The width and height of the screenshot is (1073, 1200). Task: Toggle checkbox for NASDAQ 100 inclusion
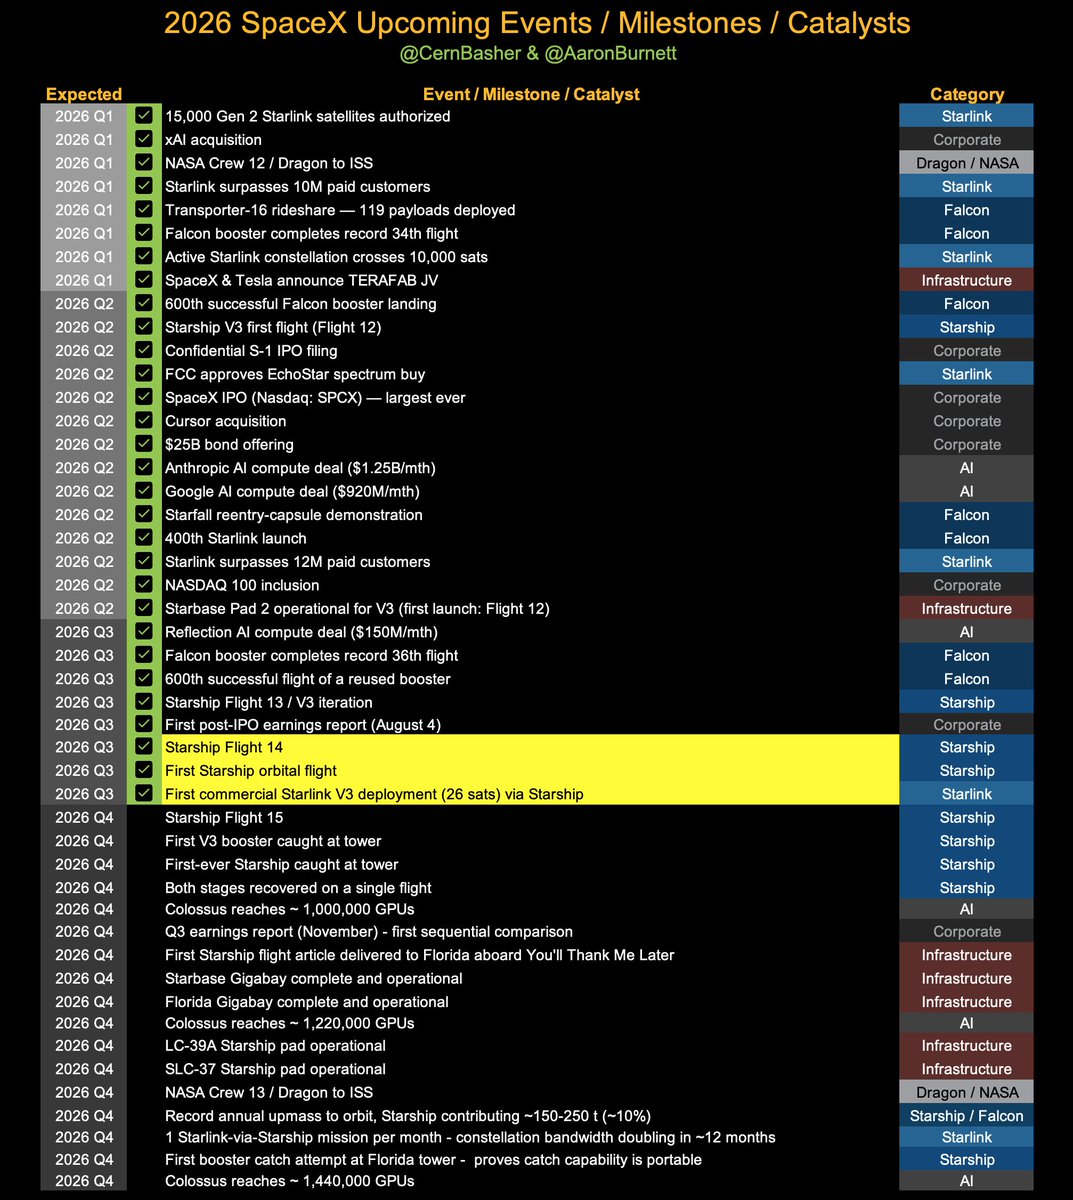(x=144, y=585)
